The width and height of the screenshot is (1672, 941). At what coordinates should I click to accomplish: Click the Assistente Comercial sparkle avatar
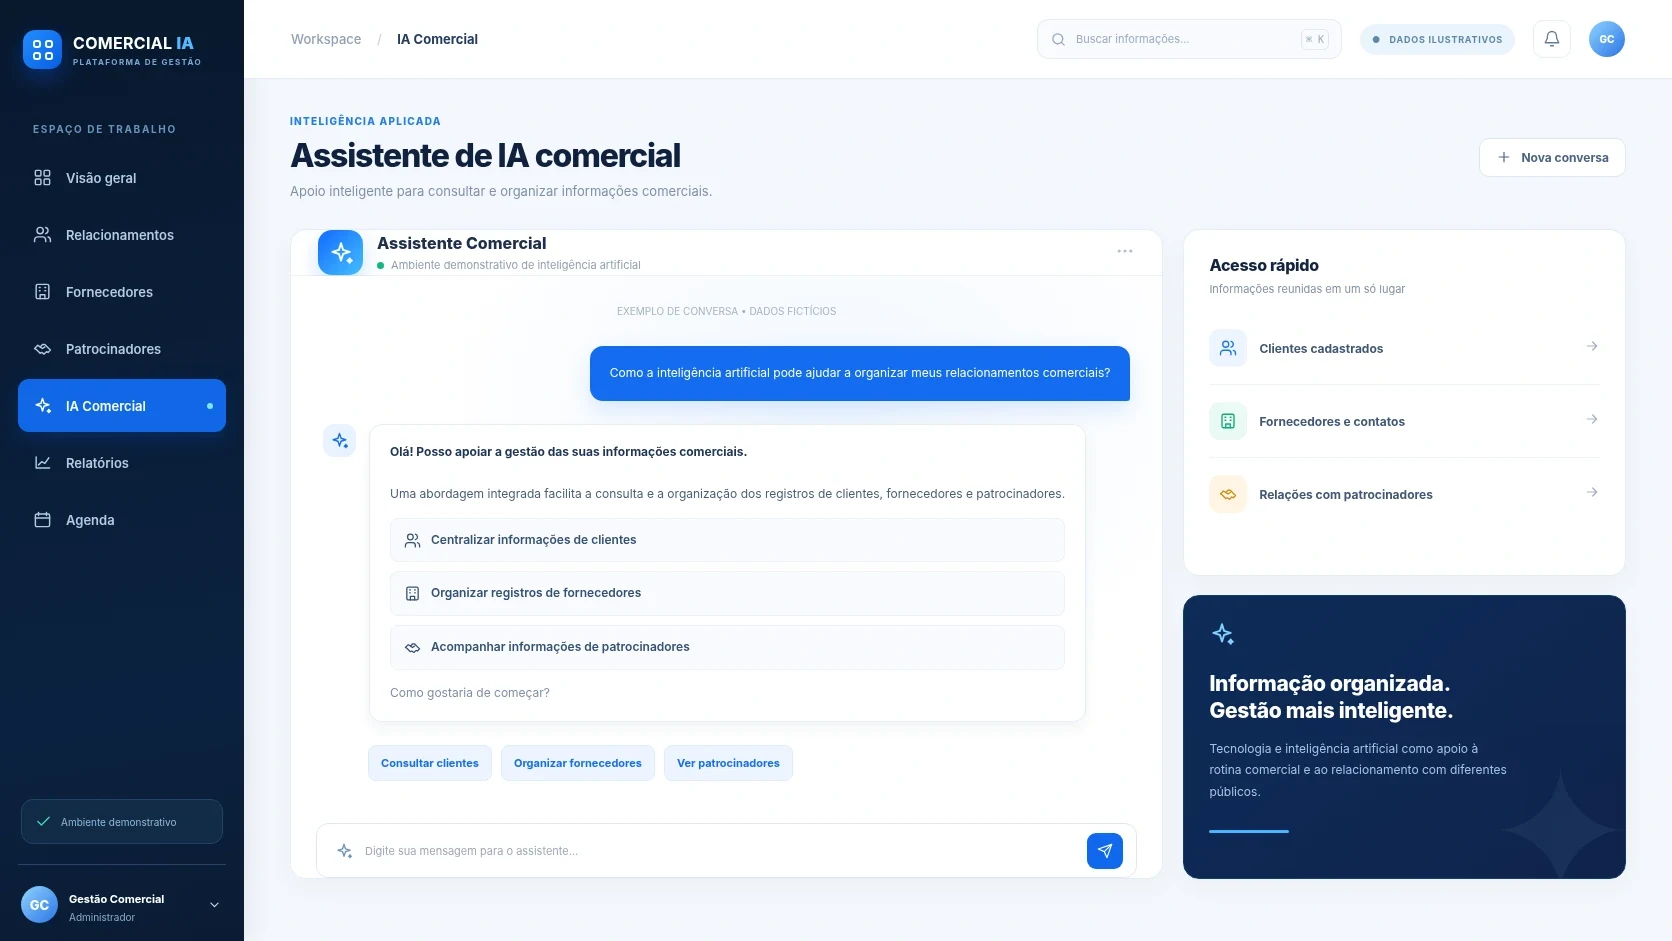pyautogui.click(x=340, y=252)
